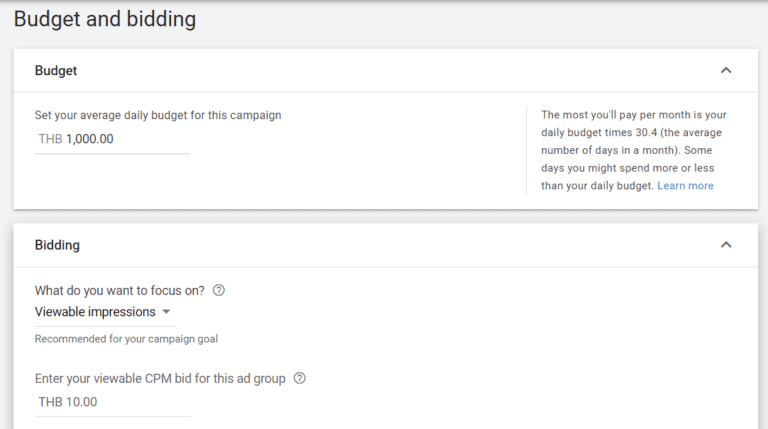Collapse the Bidding section using its chevron
The width and height of the screenshot is (768, 429).
pos(726,245)
